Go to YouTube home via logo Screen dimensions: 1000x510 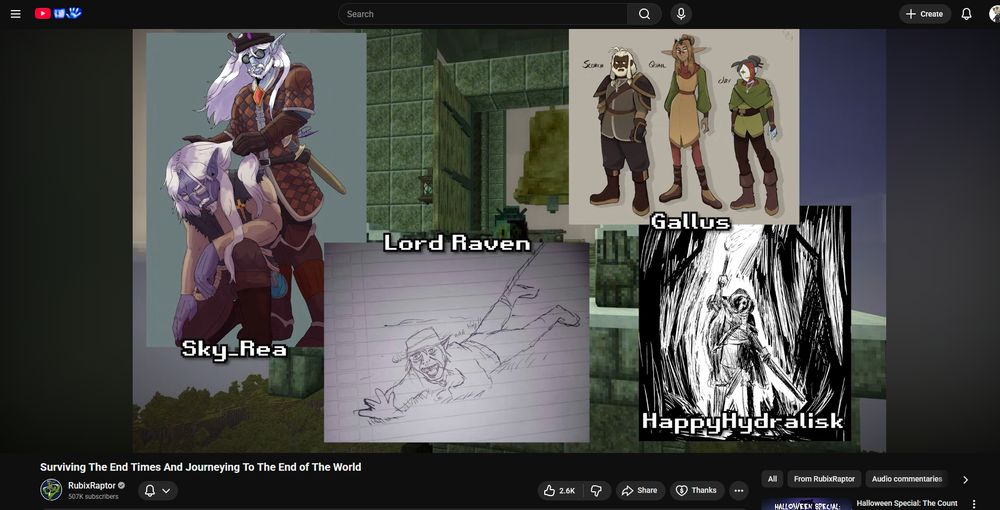point(58,13)
